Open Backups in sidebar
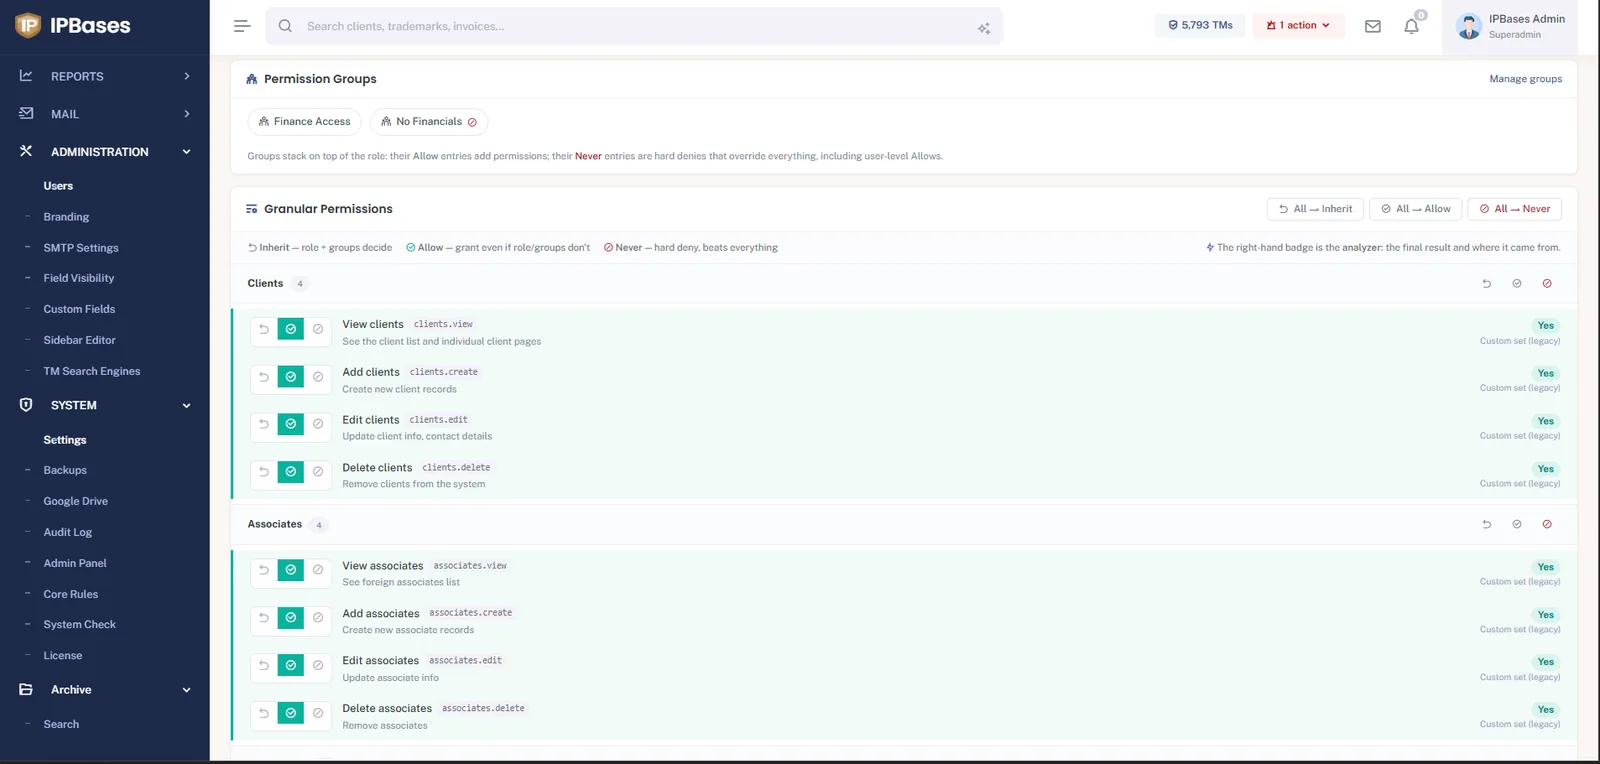Viewport: 1600px width, 764px height. coord(65,470)
